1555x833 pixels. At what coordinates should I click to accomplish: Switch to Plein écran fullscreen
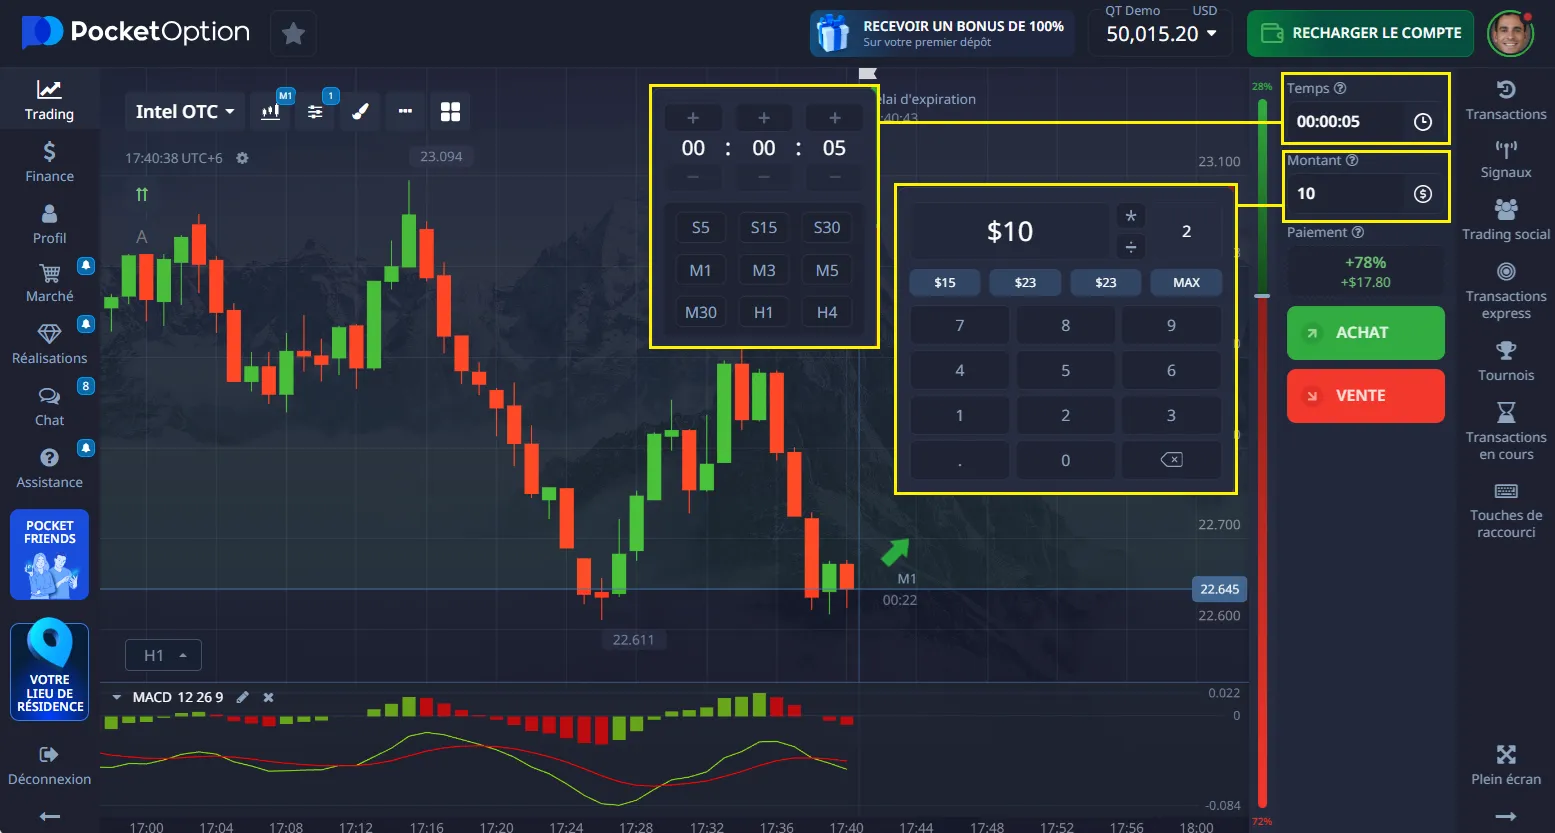[1506, 765]
